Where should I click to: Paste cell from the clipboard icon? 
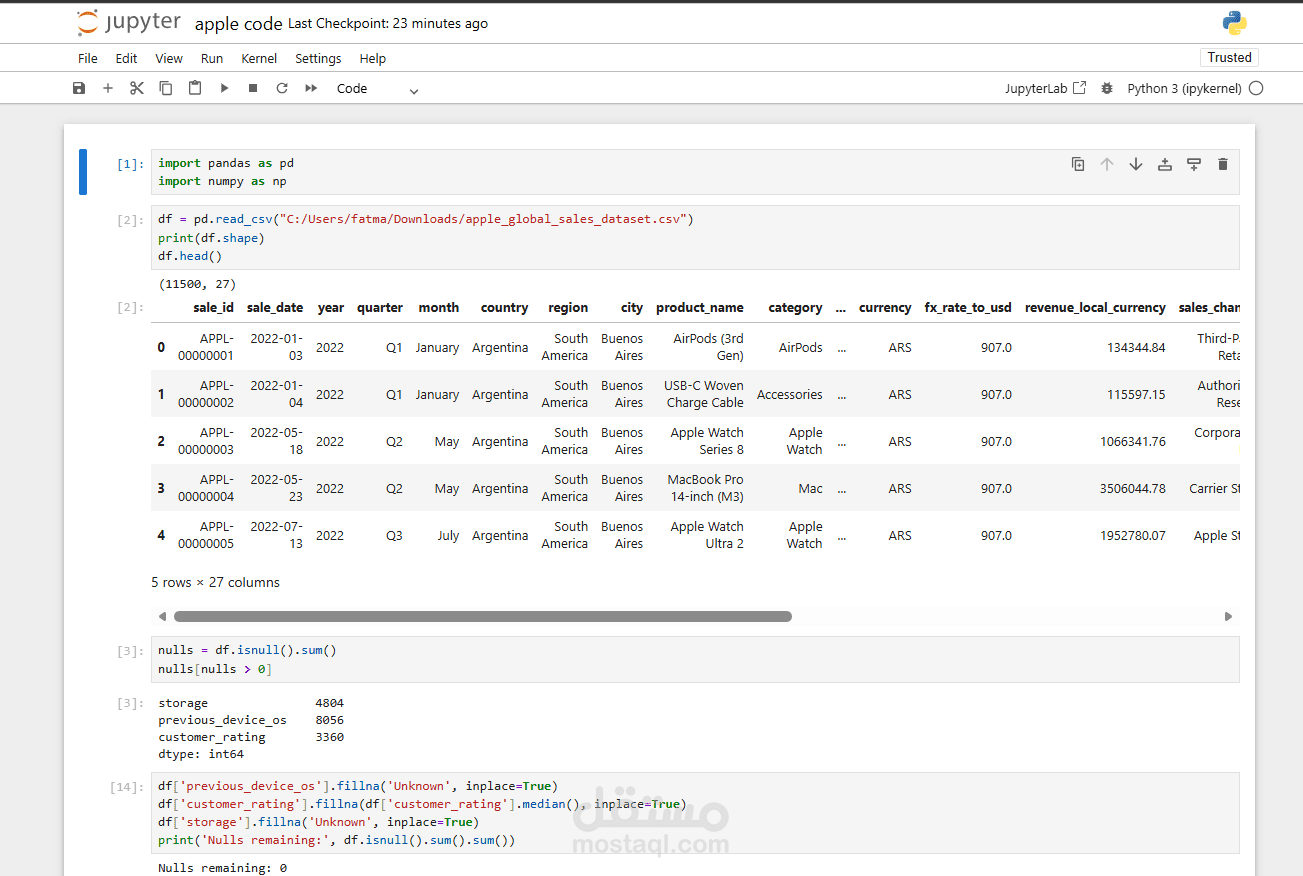[195, 88]
